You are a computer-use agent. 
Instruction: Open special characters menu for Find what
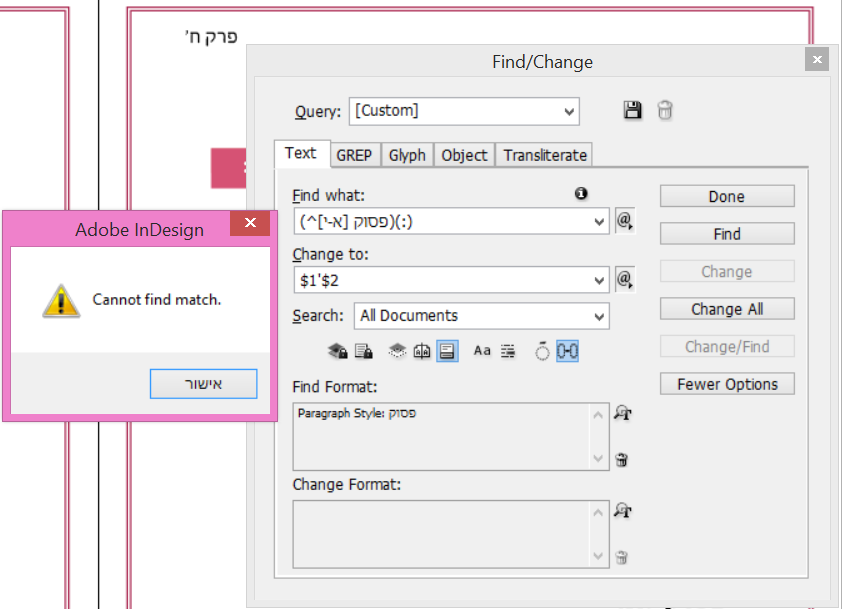(x=625, y=221)
